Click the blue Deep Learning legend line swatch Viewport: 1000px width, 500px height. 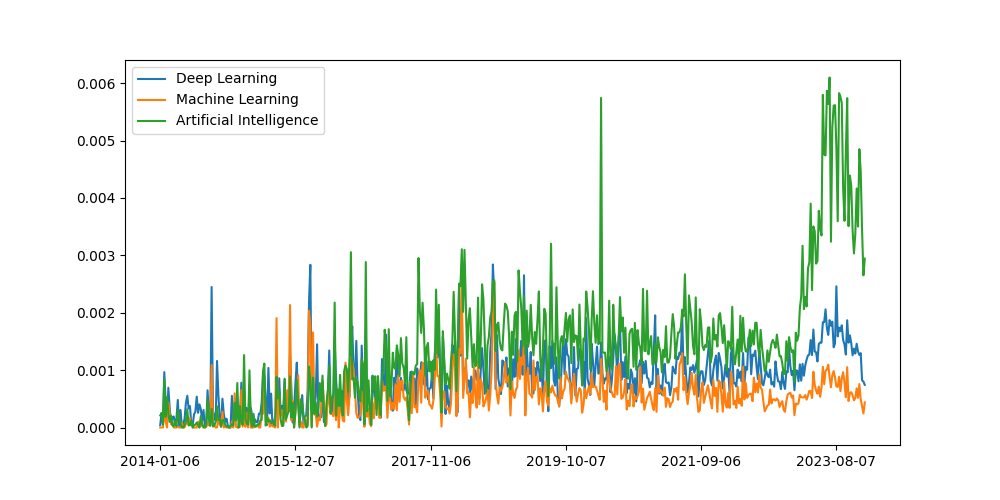coord(153,79)
